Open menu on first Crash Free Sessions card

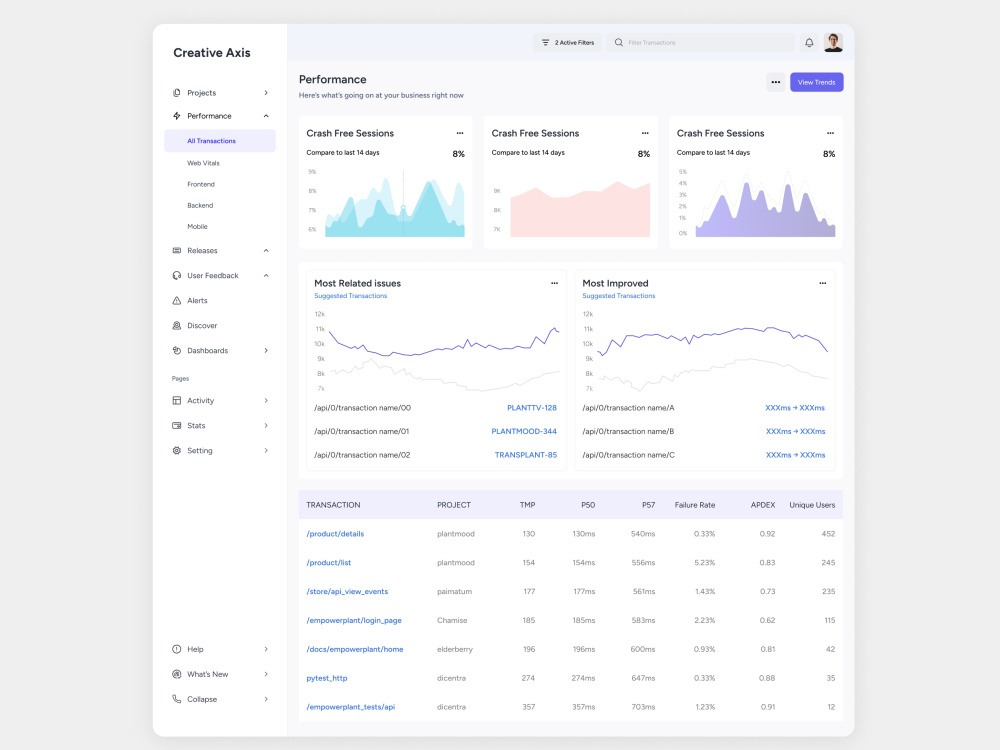click(x=460, y=133)
